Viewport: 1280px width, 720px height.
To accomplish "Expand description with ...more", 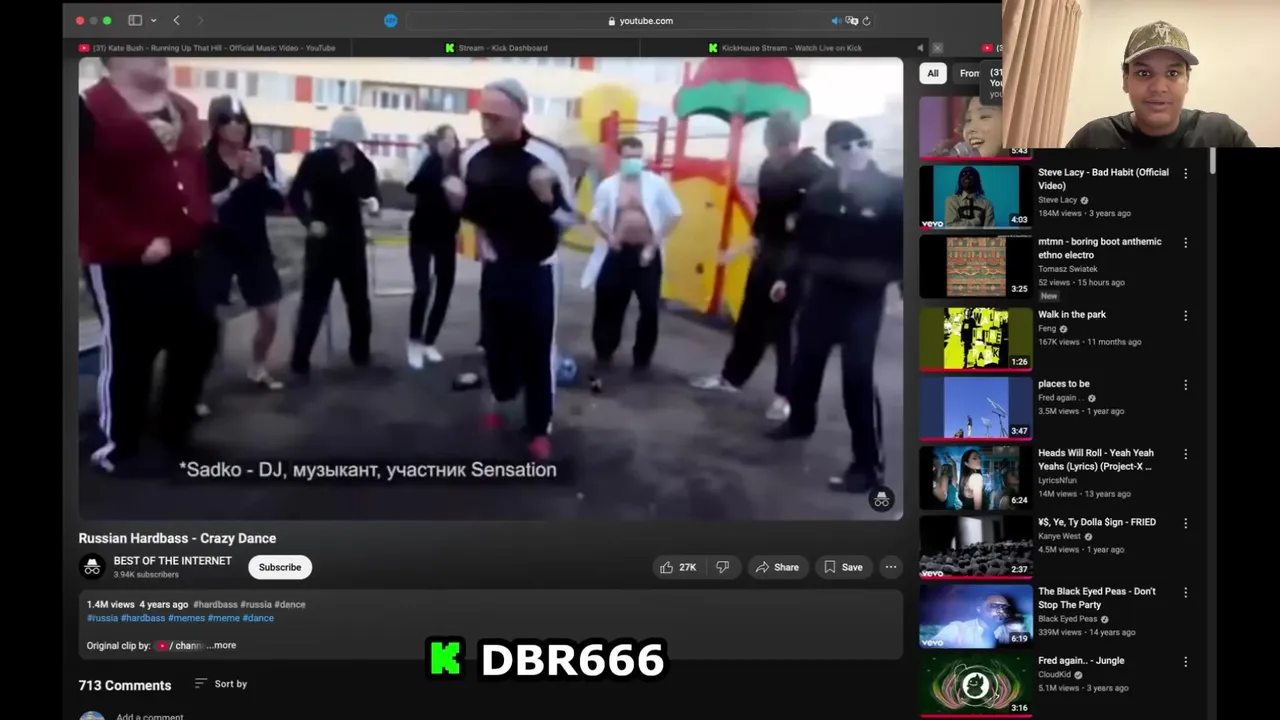I will tap(222, 645).
